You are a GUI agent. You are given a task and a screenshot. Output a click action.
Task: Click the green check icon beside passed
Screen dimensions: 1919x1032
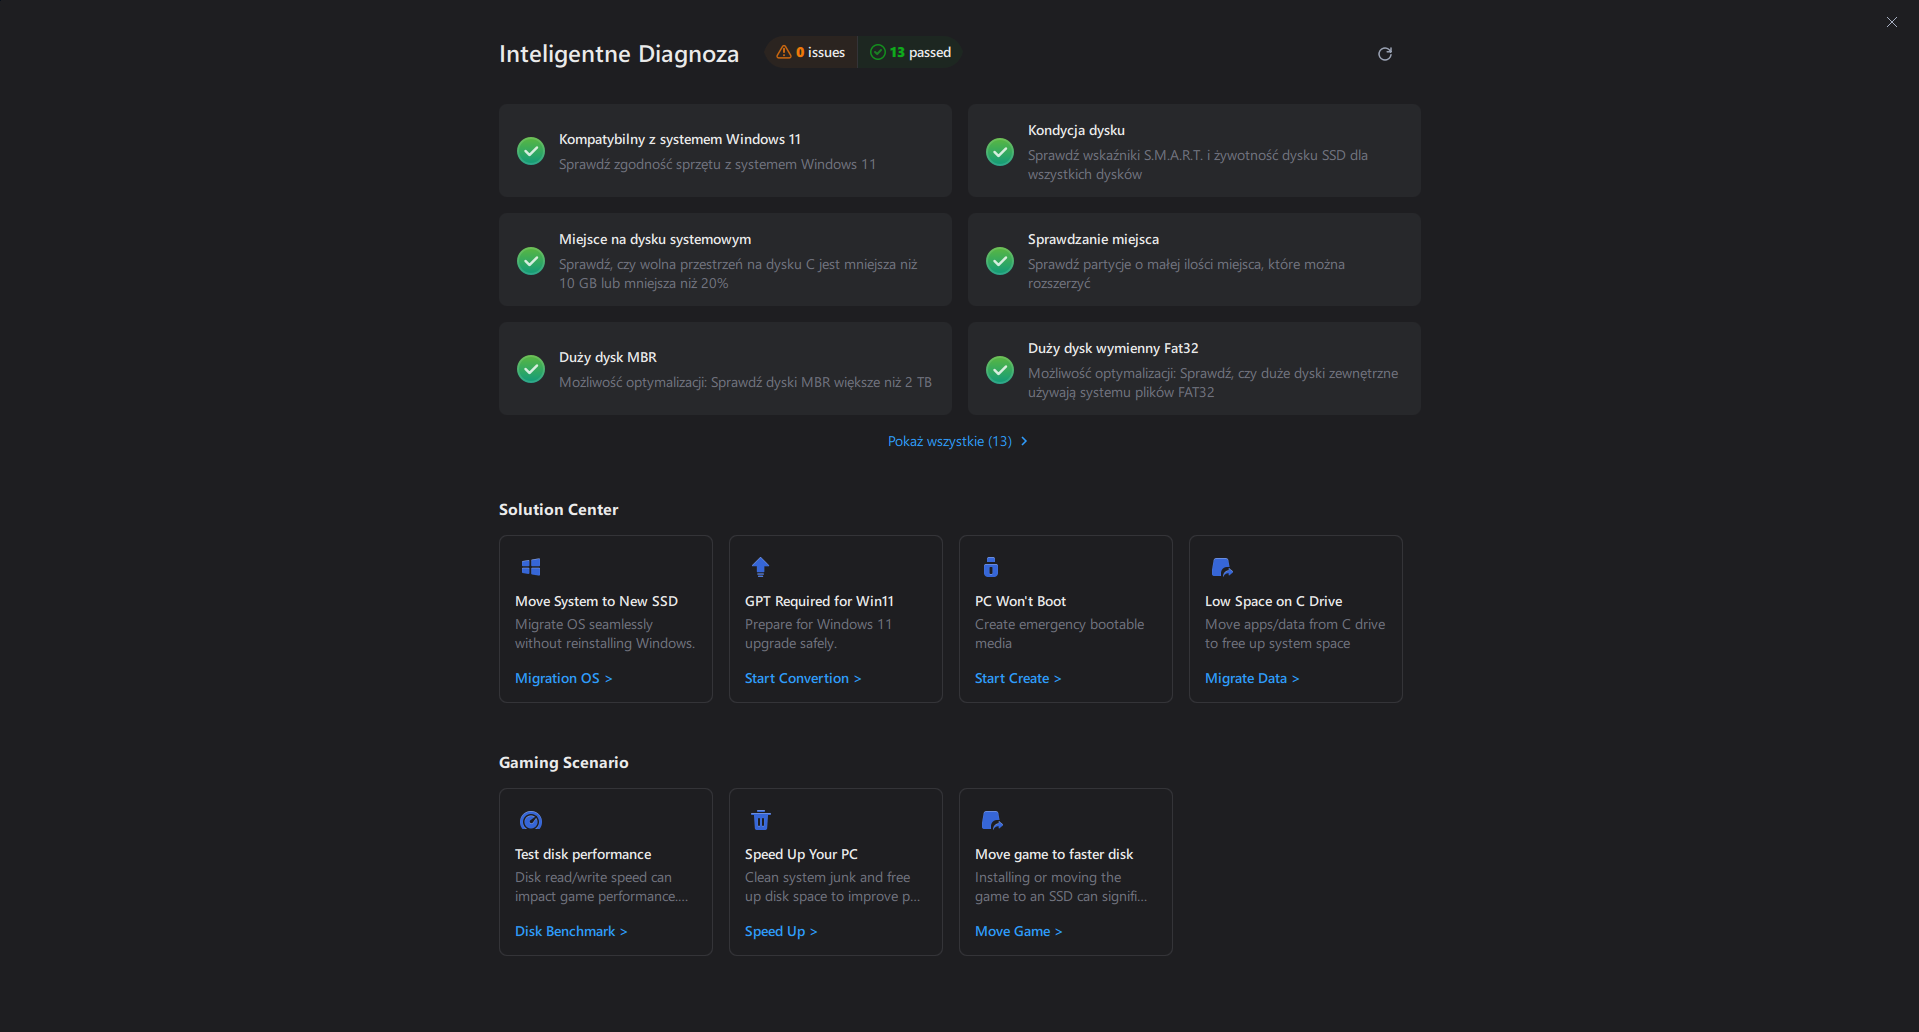[878, 52]
